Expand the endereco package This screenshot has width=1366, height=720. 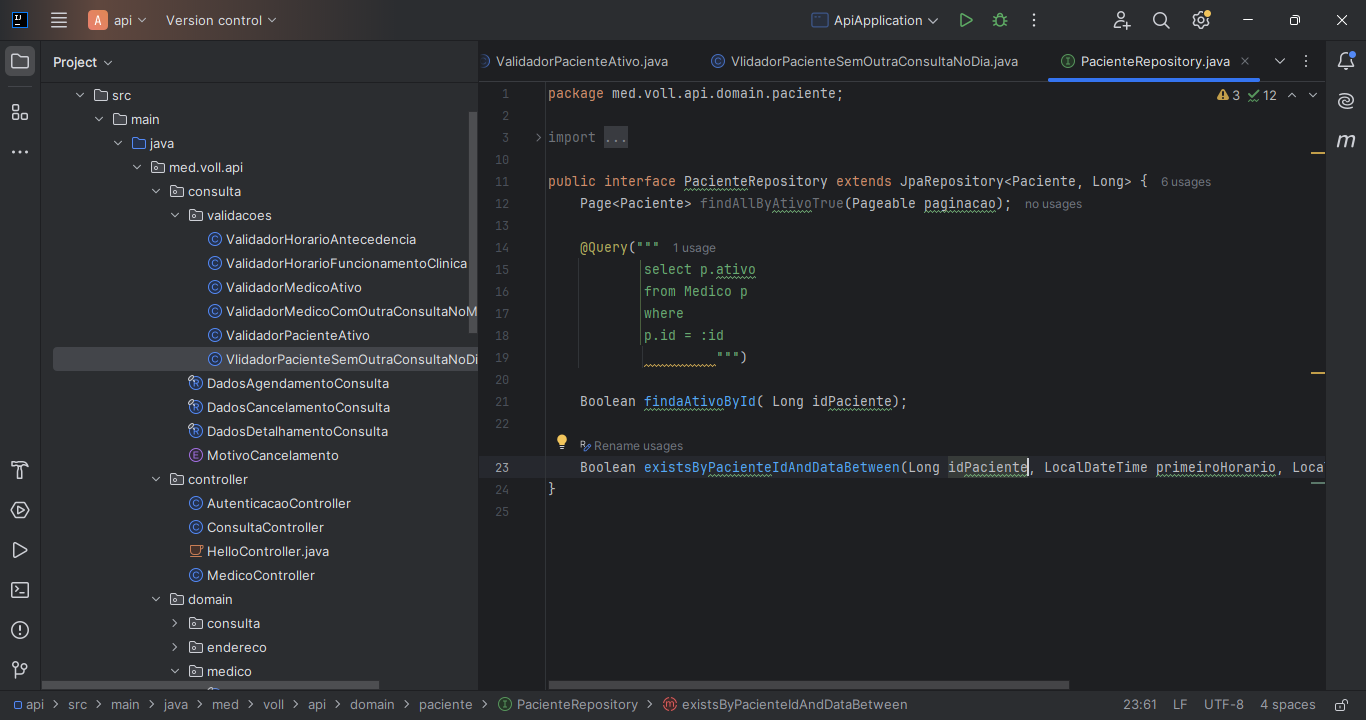175,648
